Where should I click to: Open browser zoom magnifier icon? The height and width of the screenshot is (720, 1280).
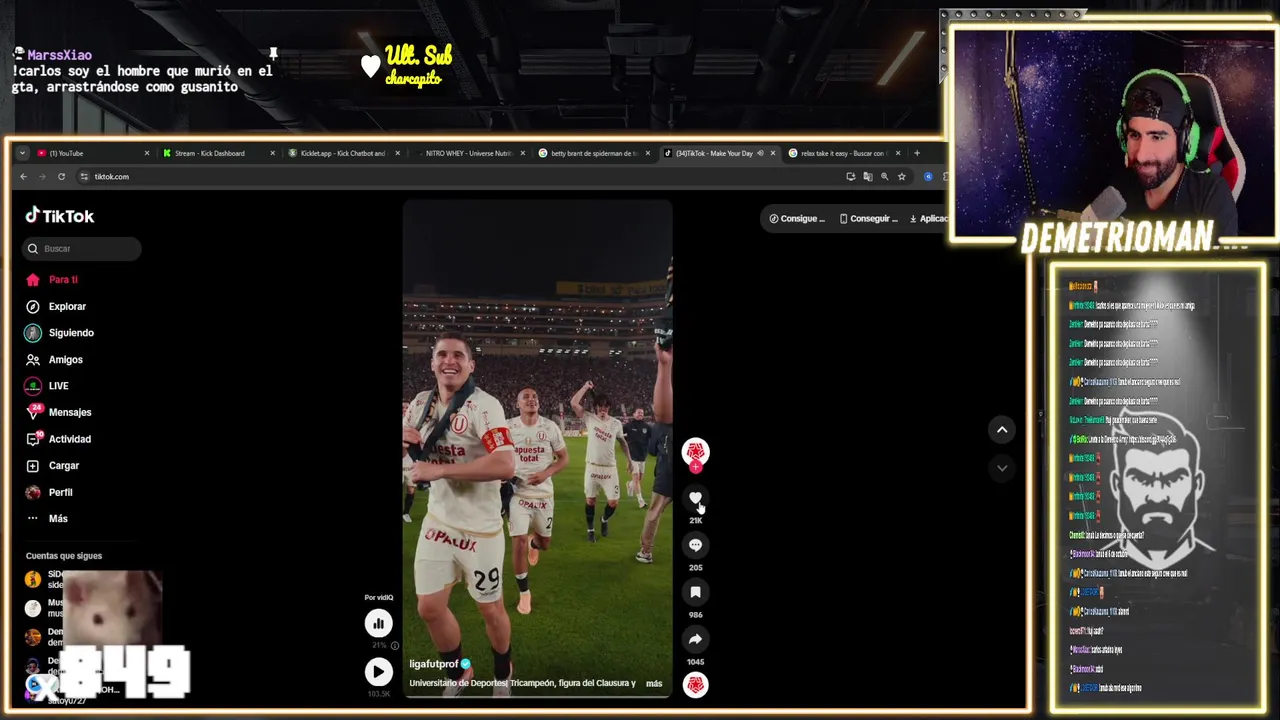pos(884,177)
